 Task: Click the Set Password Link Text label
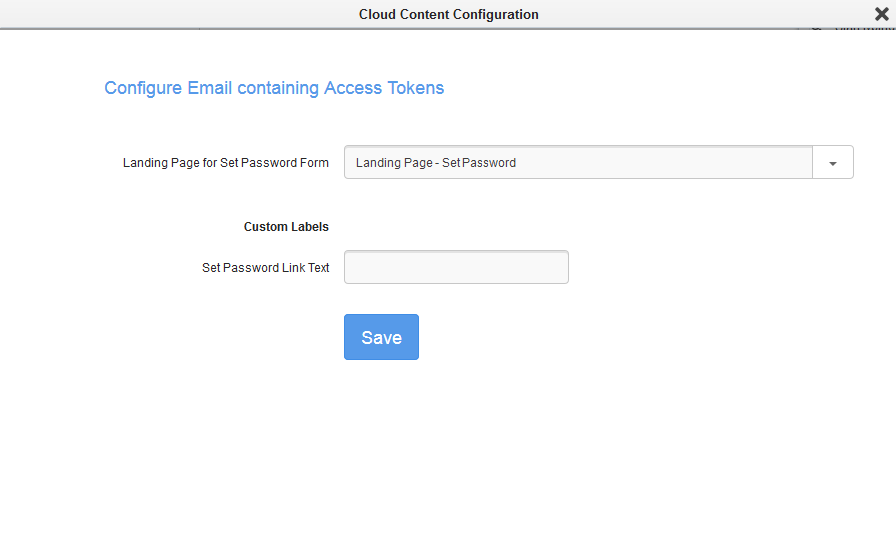coord(266,268)
